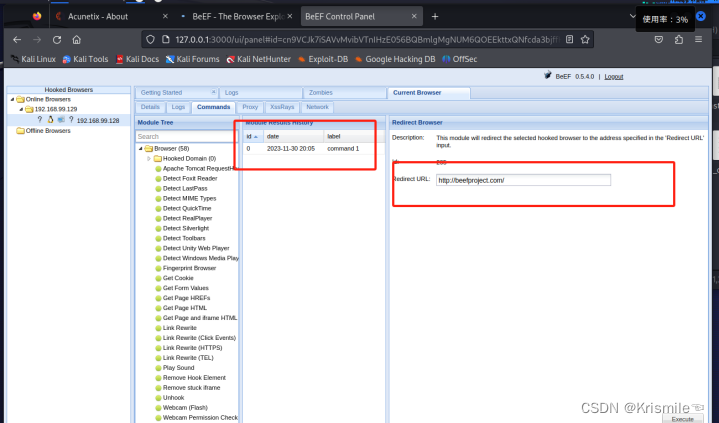
Task: Collapse the 192.168.99.129 folder node
Action: pos(21,109)
